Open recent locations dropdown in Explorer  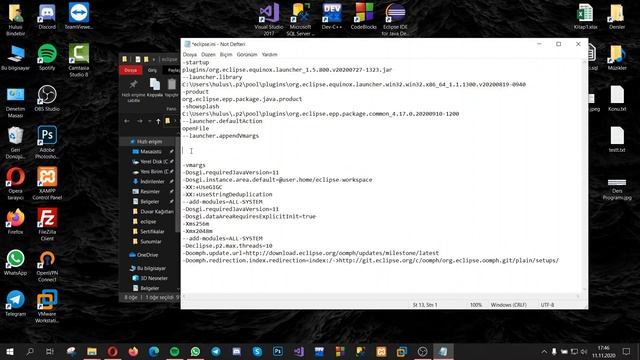pyautogui.click(x=149, y=121)
